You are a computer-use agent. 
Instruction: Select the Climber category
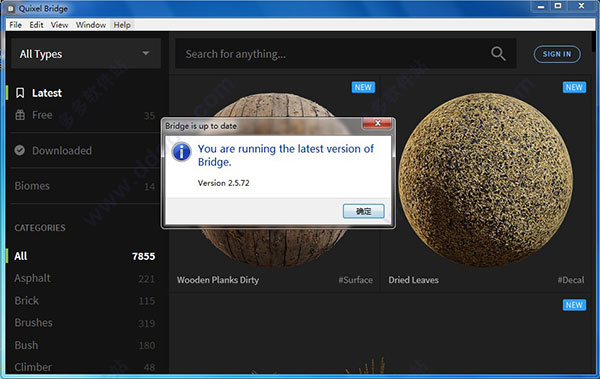pos(84,367)
